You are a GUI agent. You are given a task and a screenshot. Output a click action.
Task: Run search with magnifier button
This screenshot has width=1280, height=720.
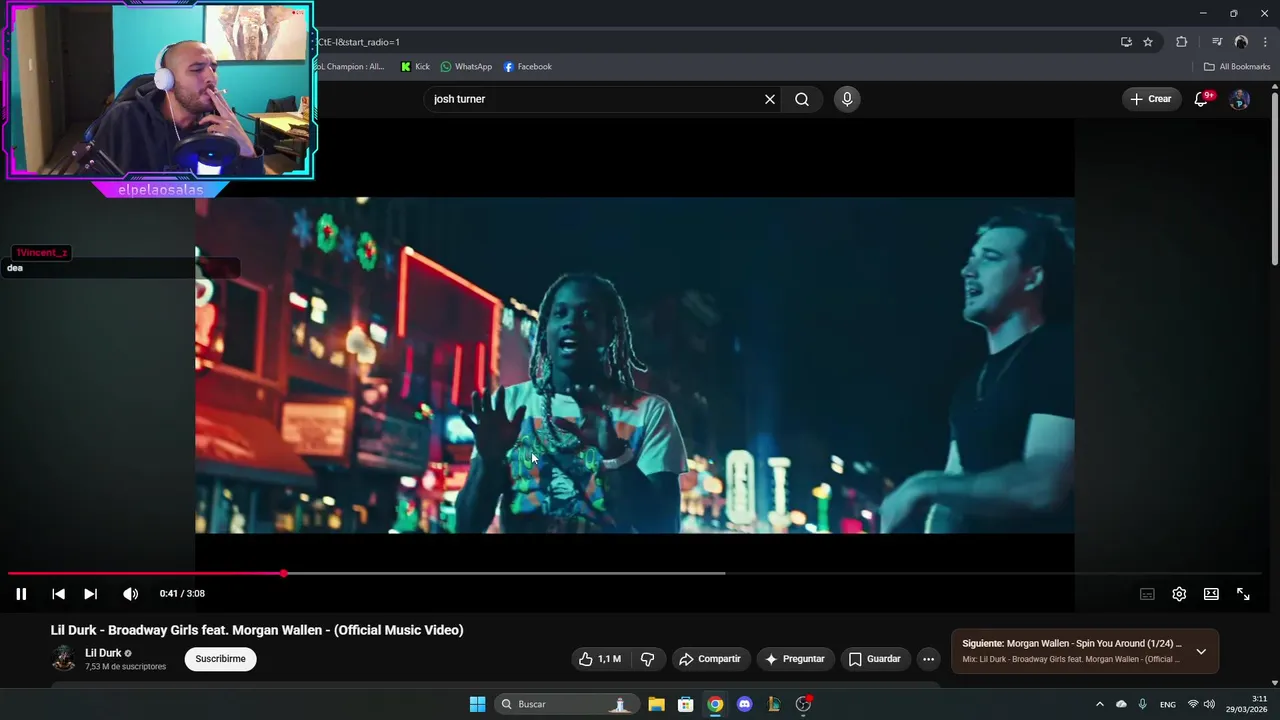point(802,99)
